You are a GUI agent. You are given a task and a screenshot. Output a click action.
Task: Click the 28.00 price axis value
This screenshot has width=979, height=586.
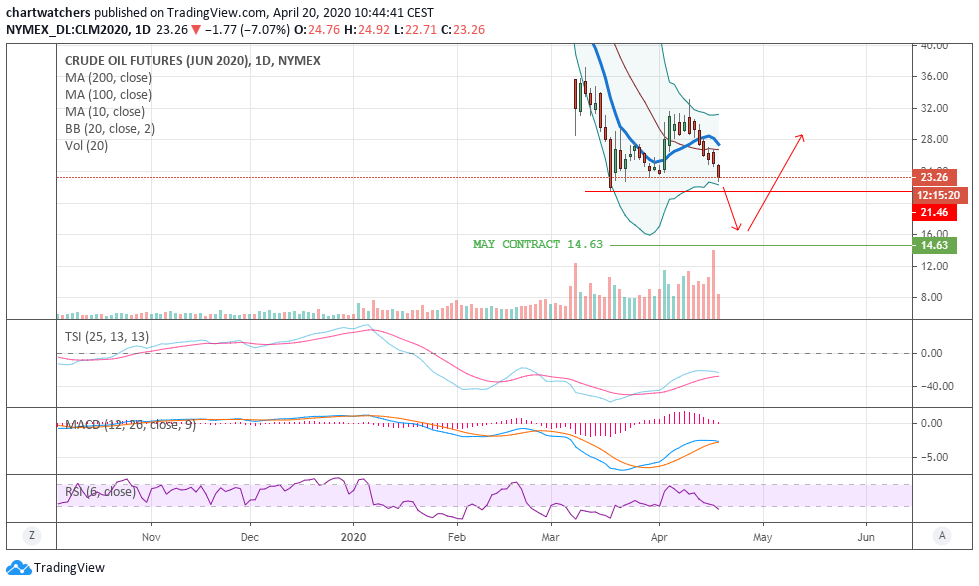934,139
